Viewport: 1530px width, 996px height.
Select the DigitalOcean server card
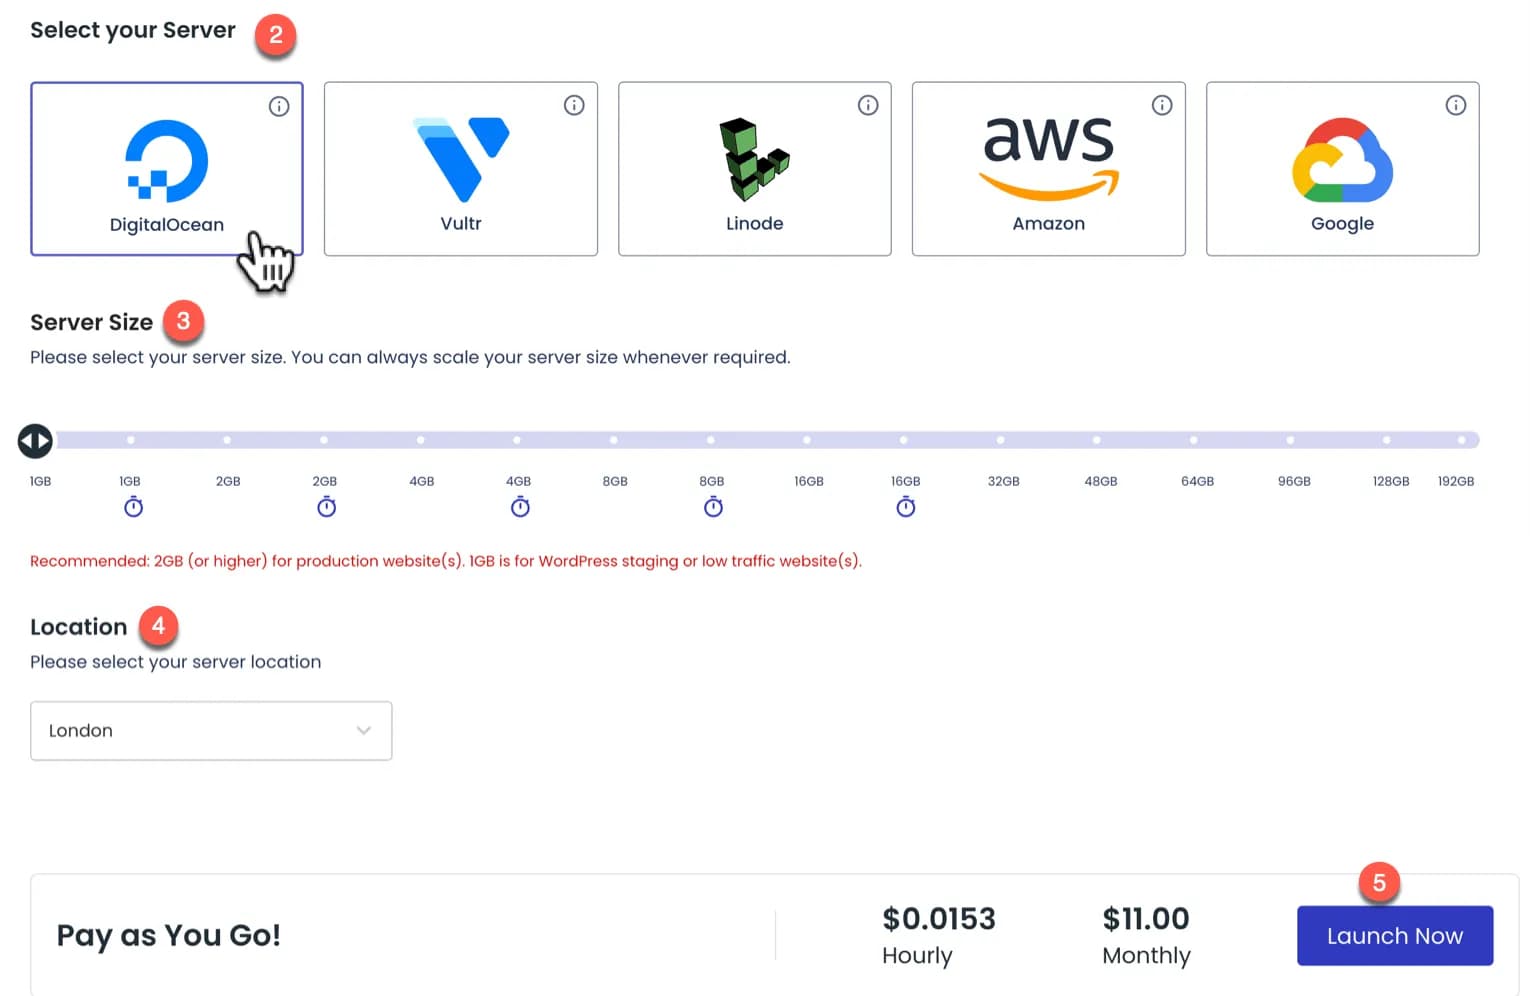pos(166,169)
